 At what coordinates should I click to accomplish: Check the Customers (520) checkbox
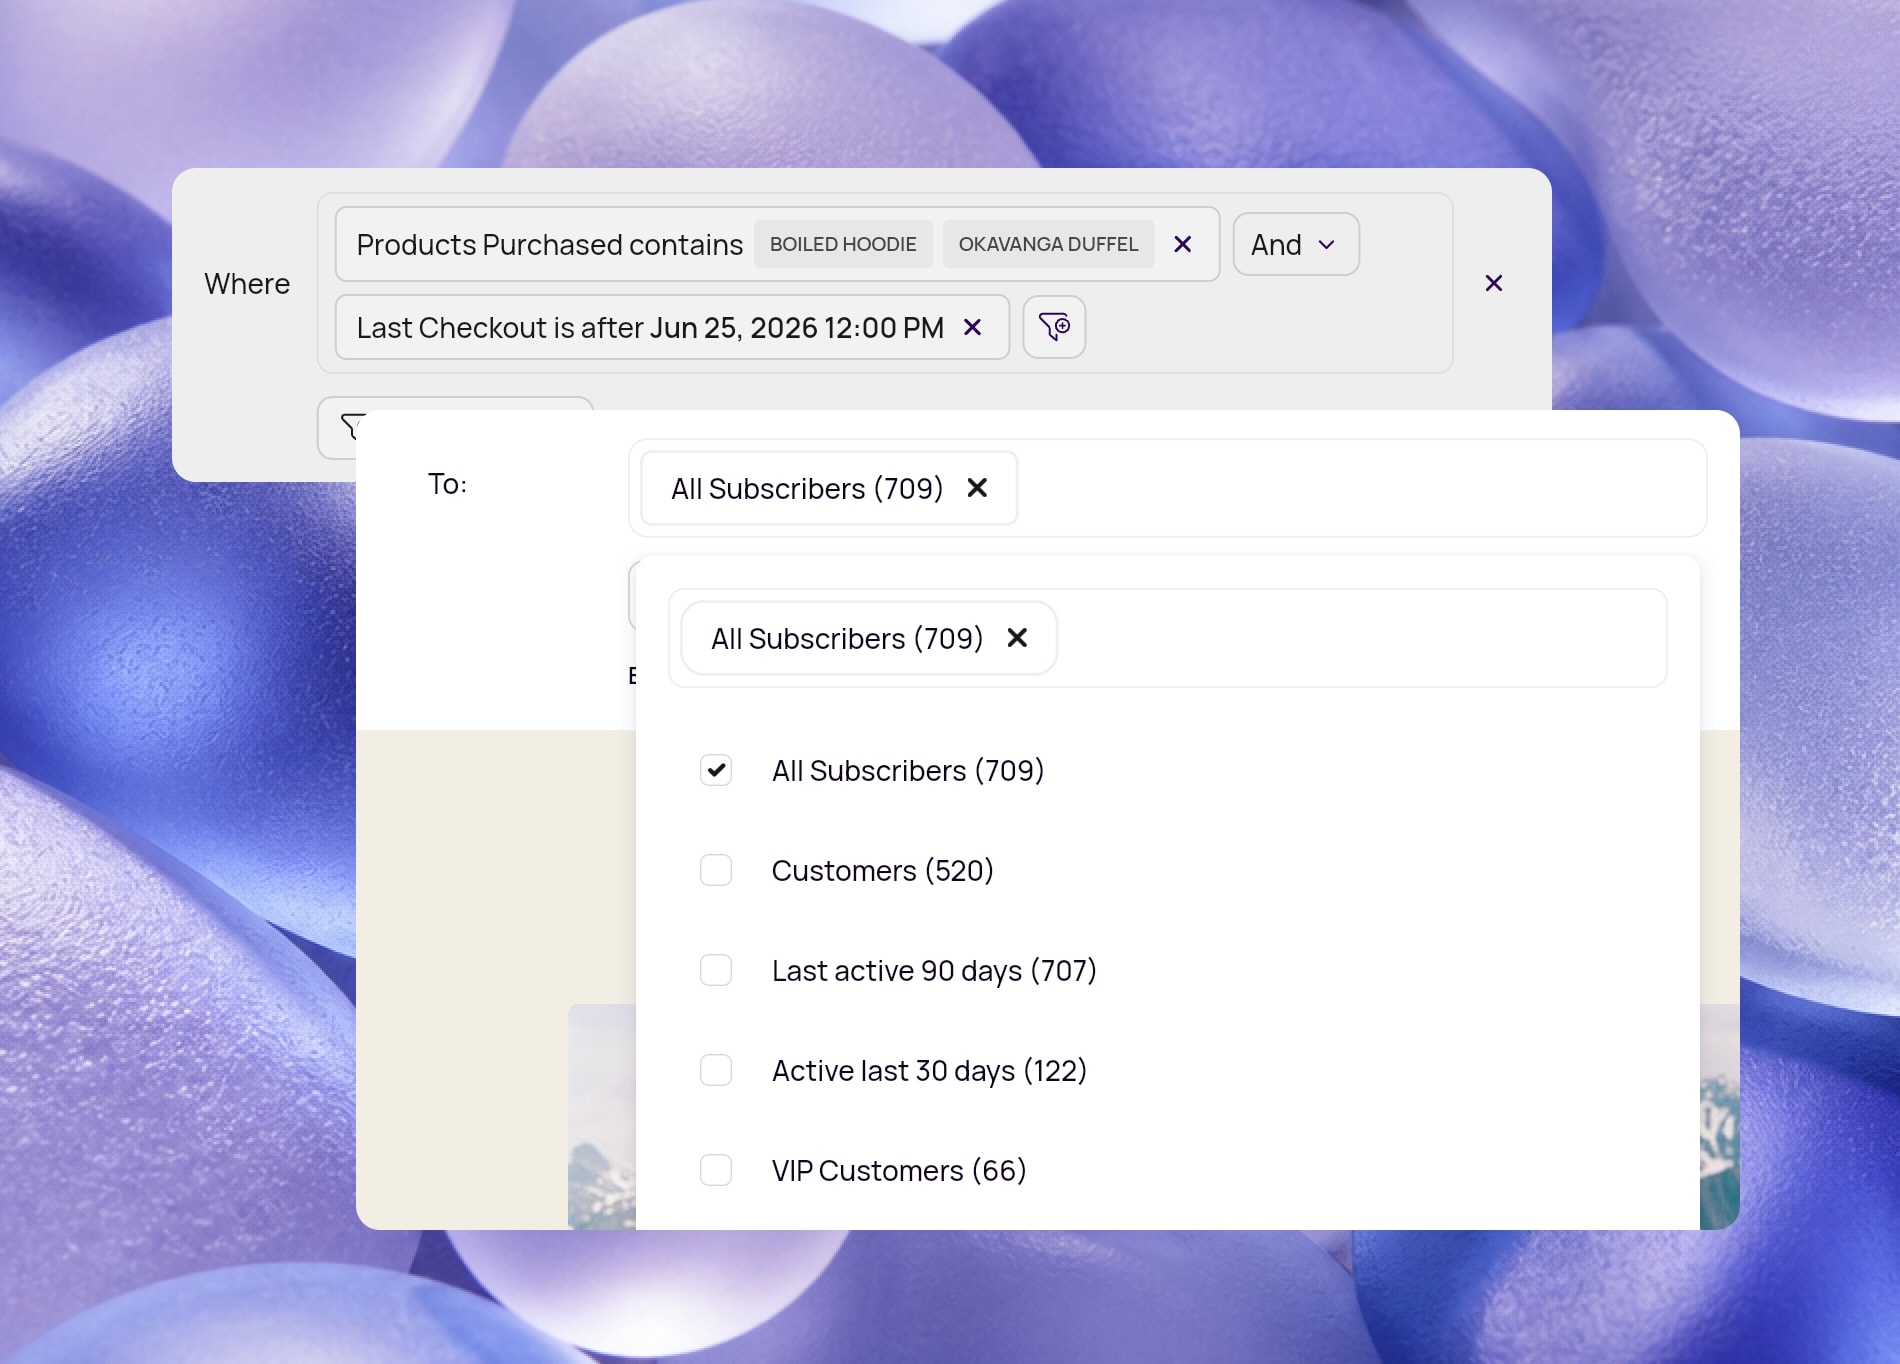(716, 870)
